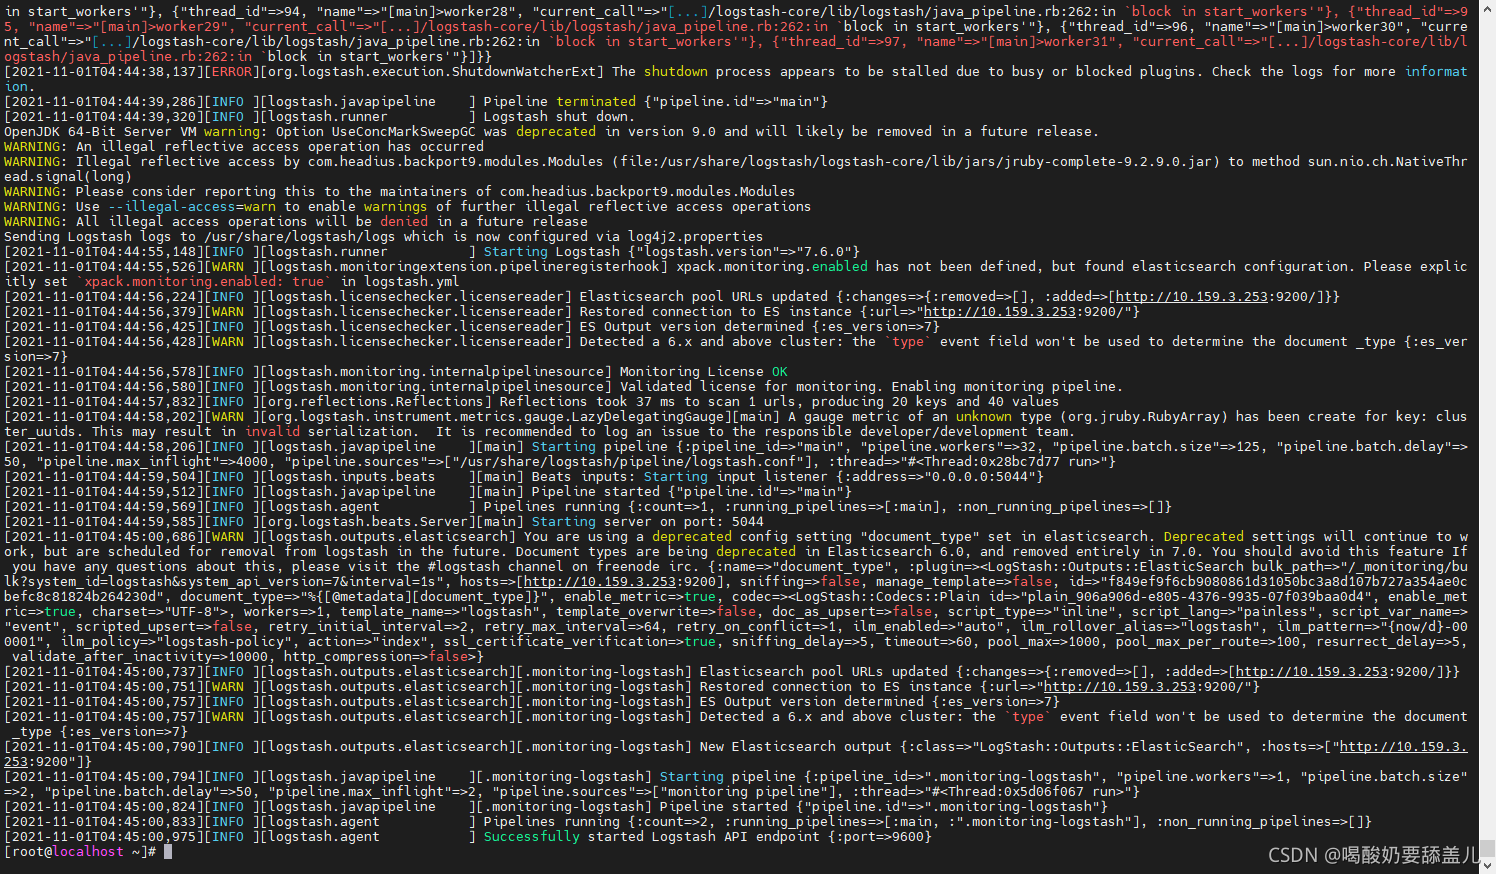Click the green 'OK' after Monitoring License
The height and width of the screenshot is (874, 1496).
[780, 372]
